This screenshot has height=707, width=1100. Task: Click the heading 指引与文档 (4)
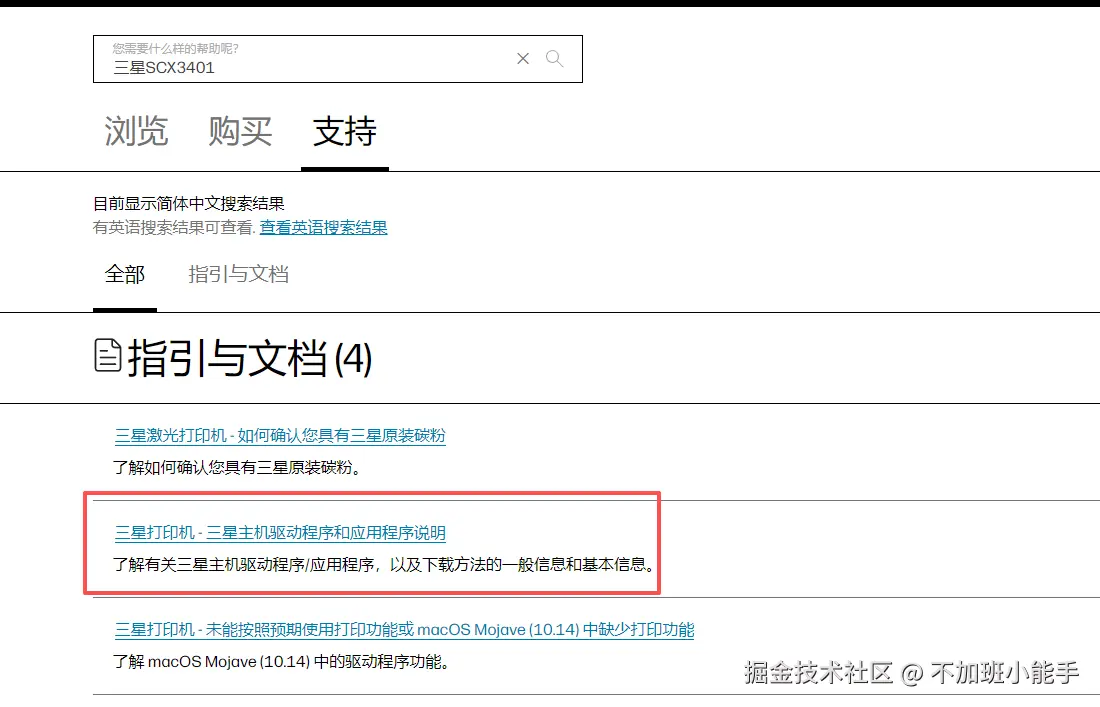(x=249, y=358)
